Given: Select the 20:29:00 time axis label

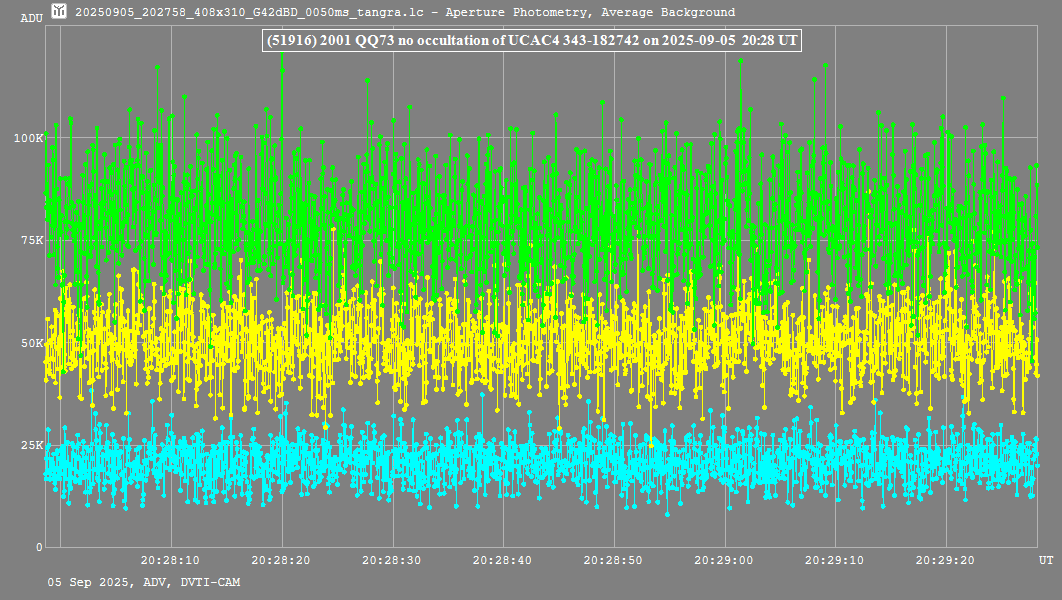Looking at the screenshot, I should (724, 561).
